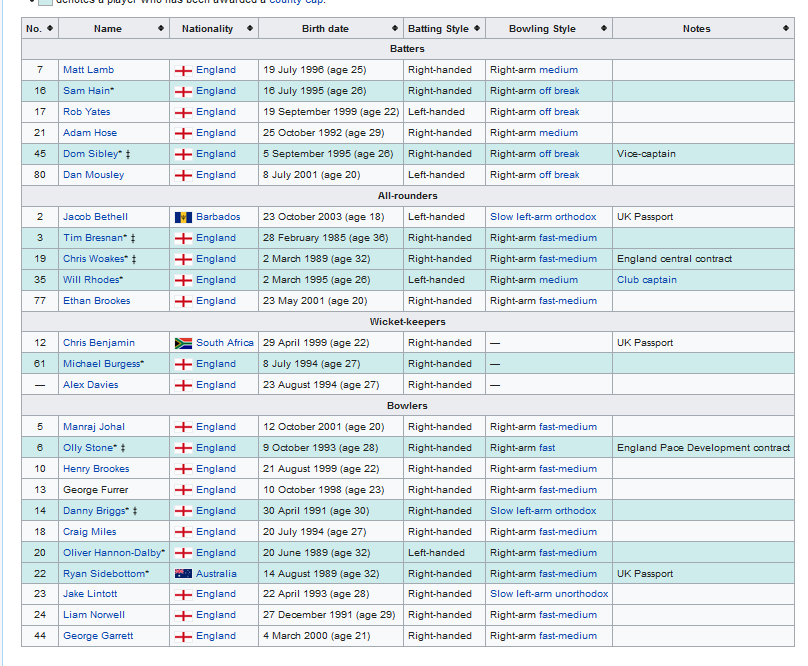
Task: Follow the Ryan Sidebottom name link
Action: coord(104,574)
